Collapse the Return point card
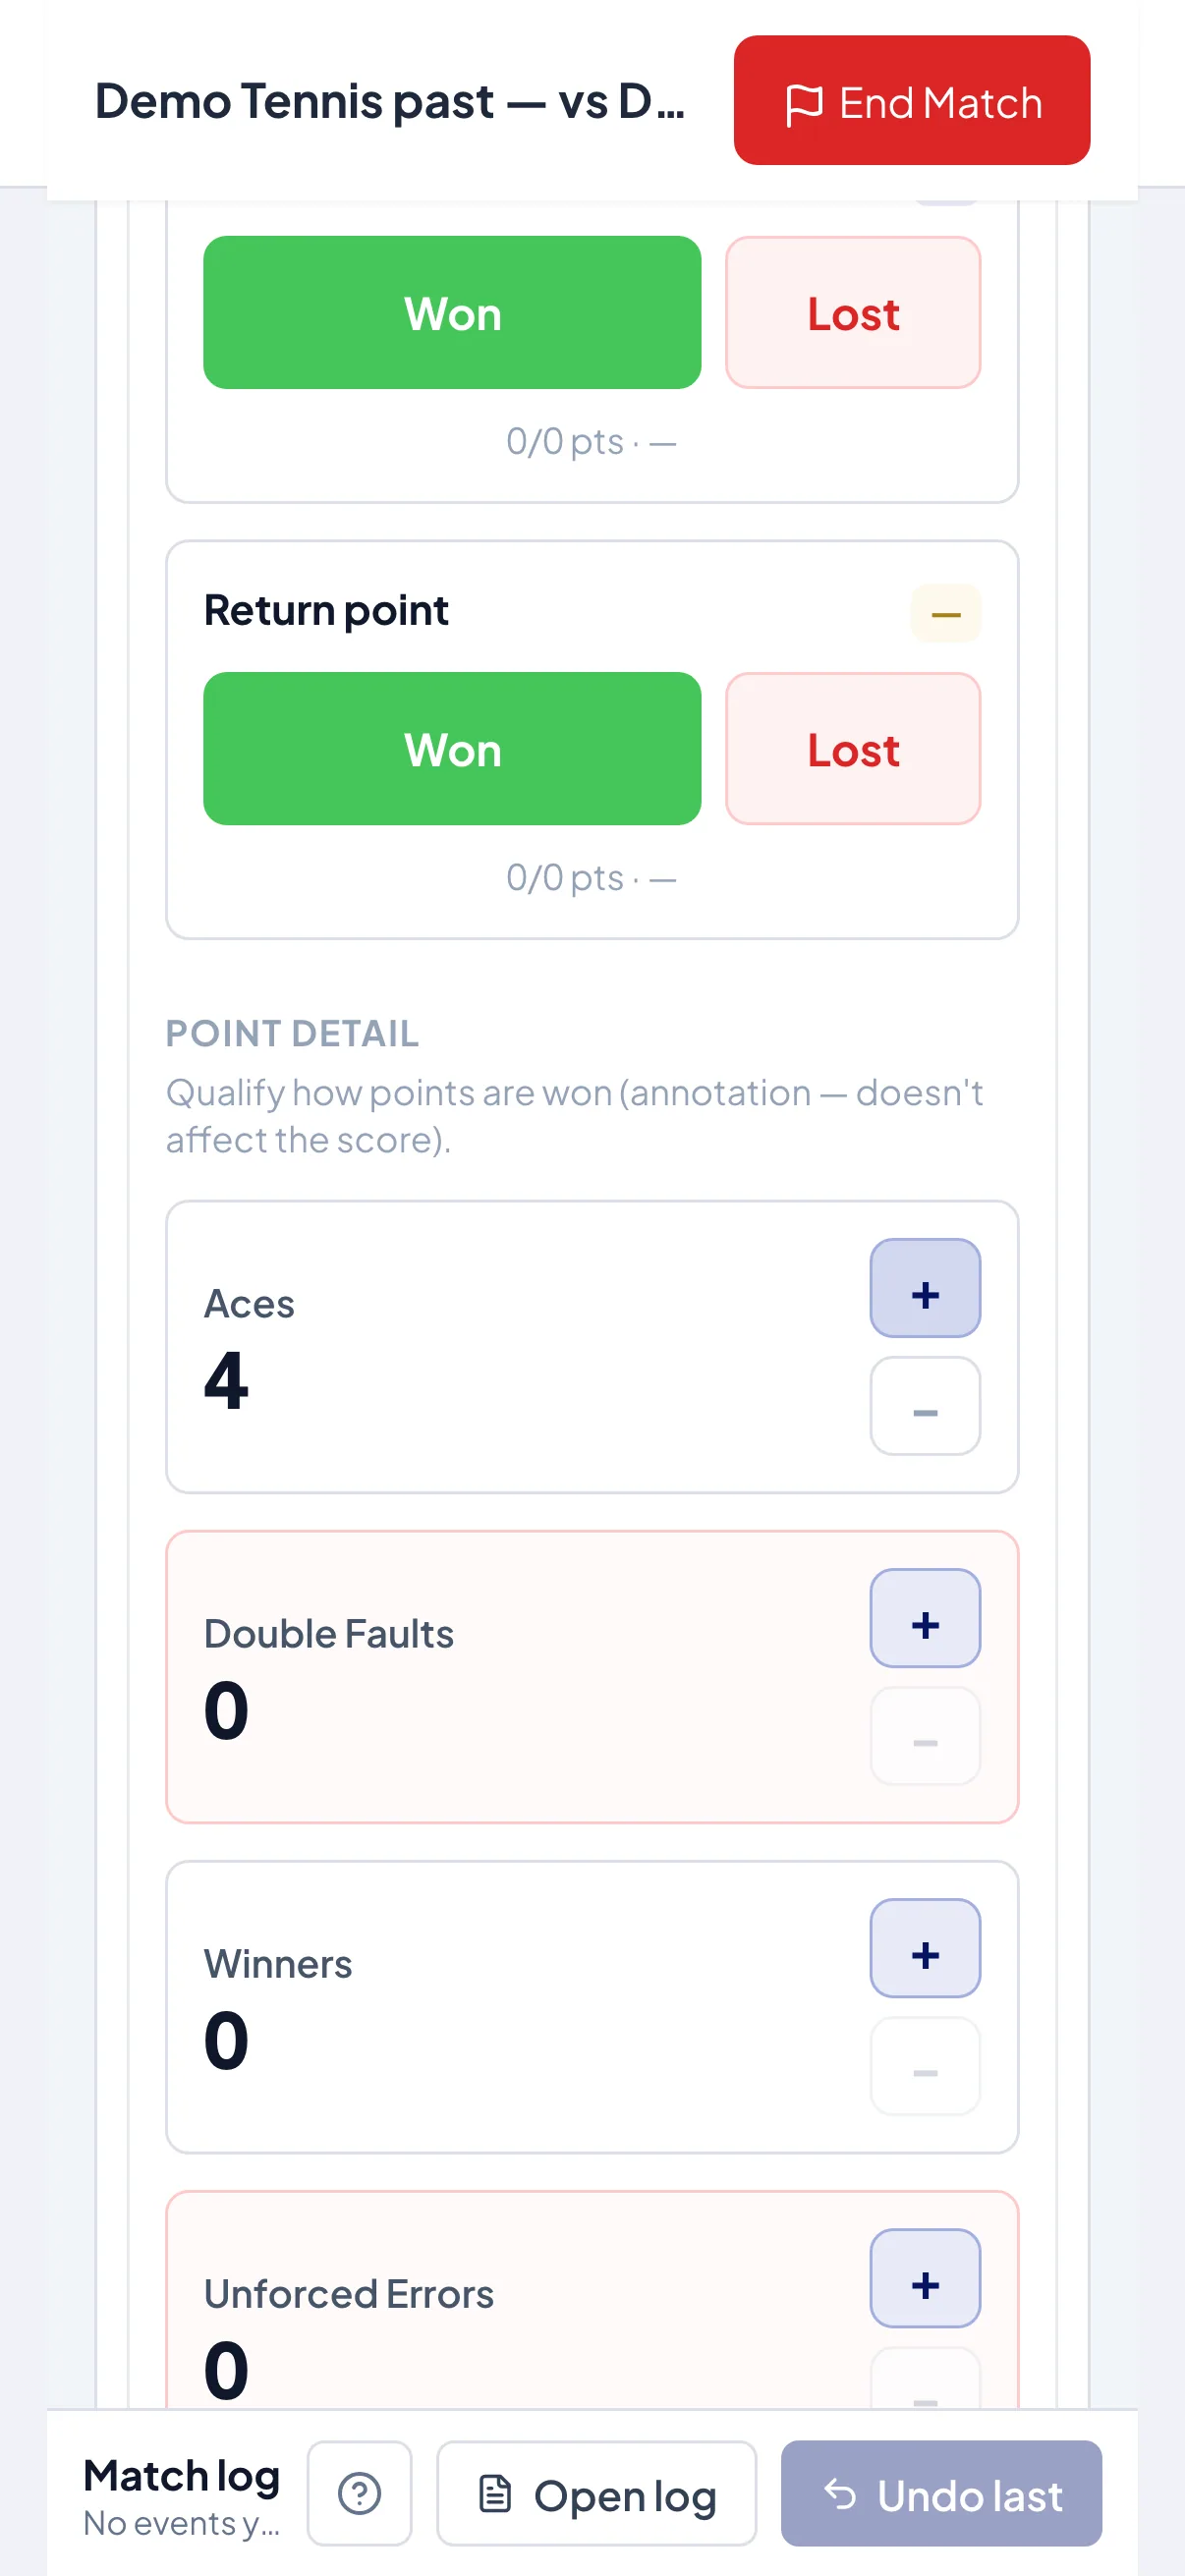The image size is (1185, 2576). [x=945, y=613]
